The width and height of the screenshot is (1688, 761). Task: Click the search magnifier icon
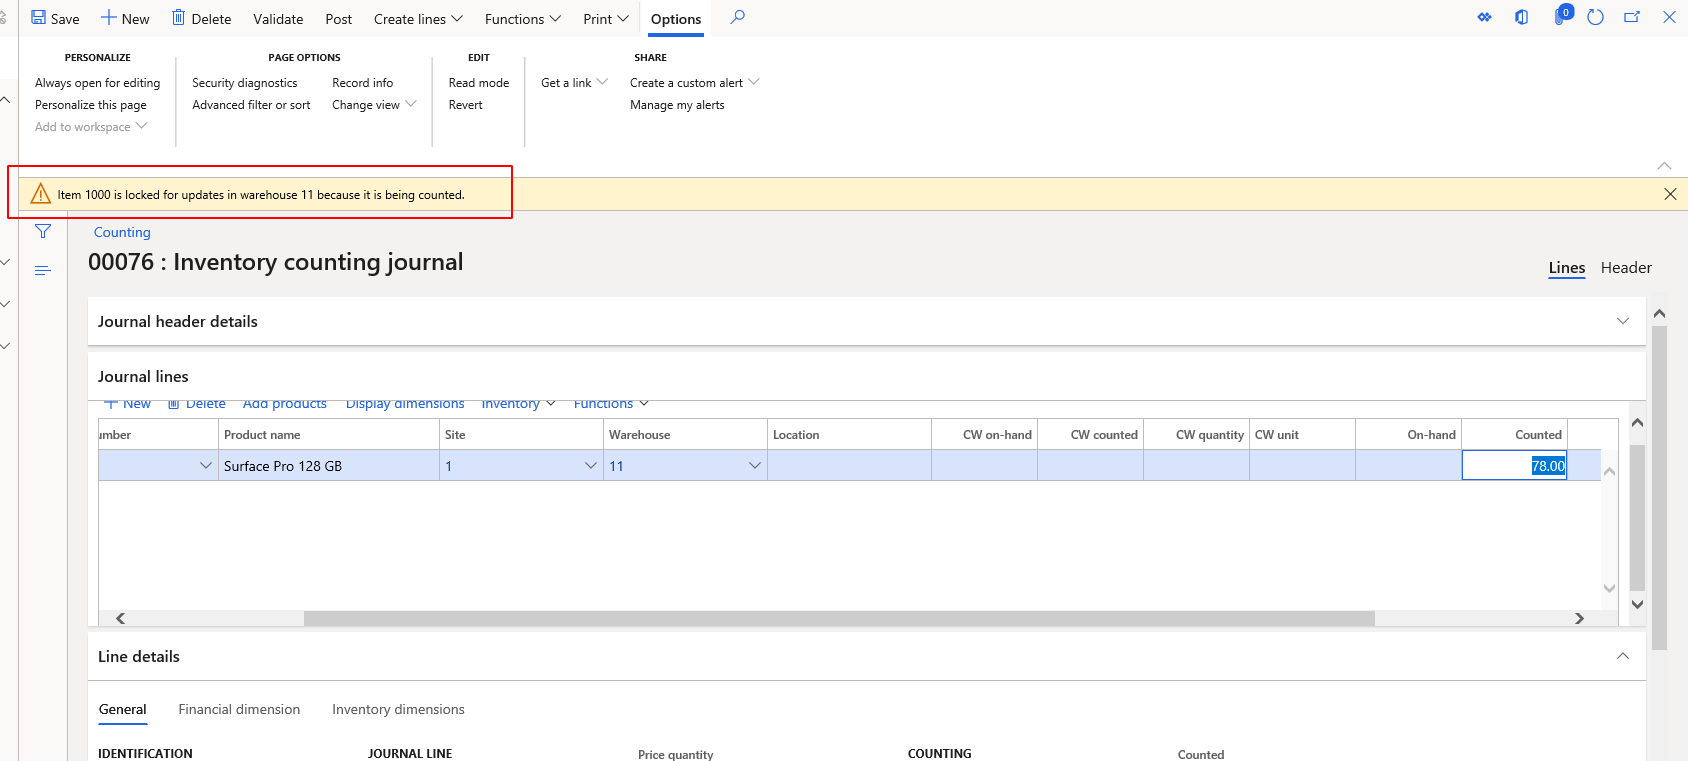[x=738, y=18]
